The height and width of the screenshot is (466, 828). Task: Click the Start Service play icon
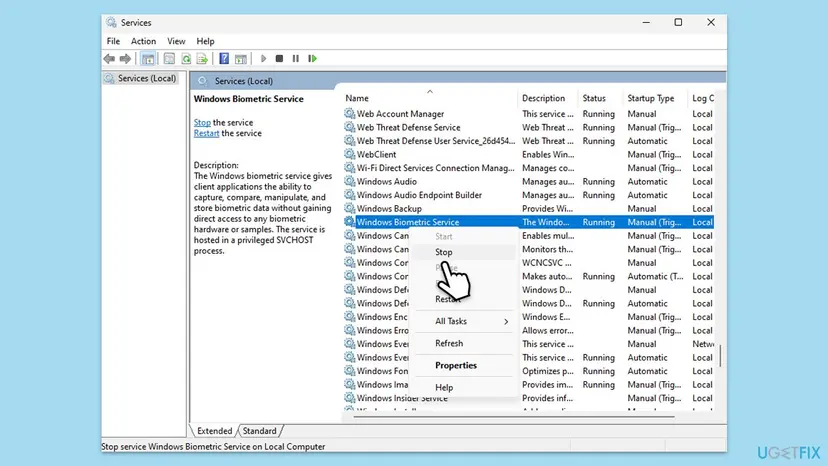(264, 59)
